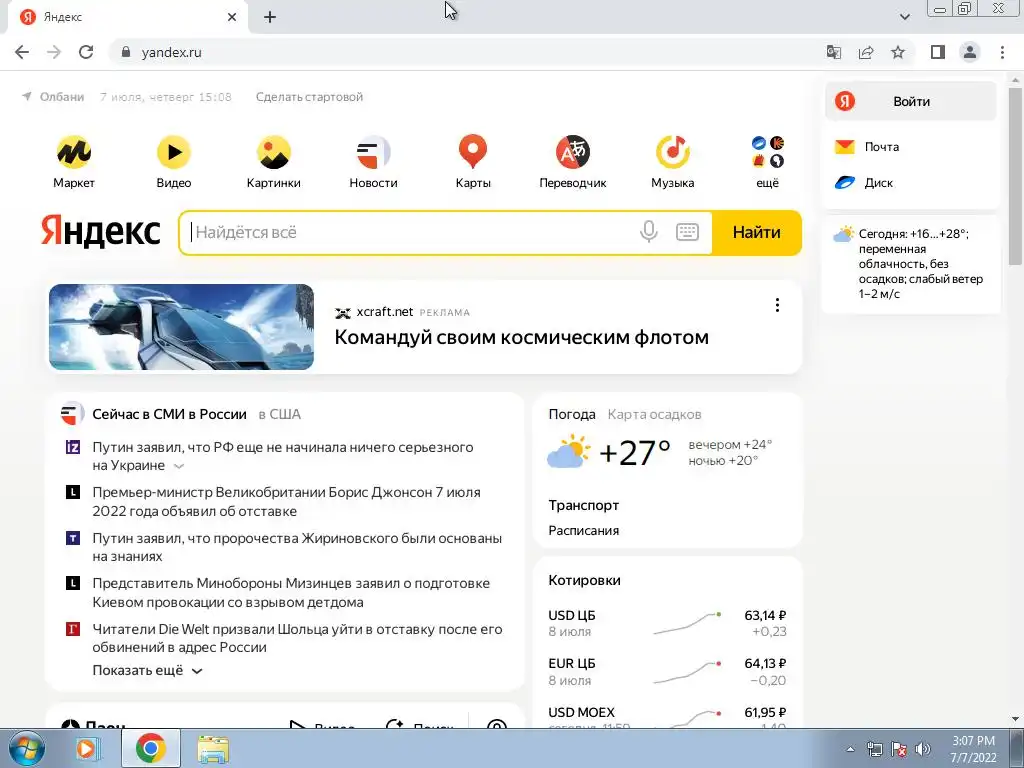
Task: Open sidebar weather forecast Сегодня widget
Action: (x=910, y=264)
